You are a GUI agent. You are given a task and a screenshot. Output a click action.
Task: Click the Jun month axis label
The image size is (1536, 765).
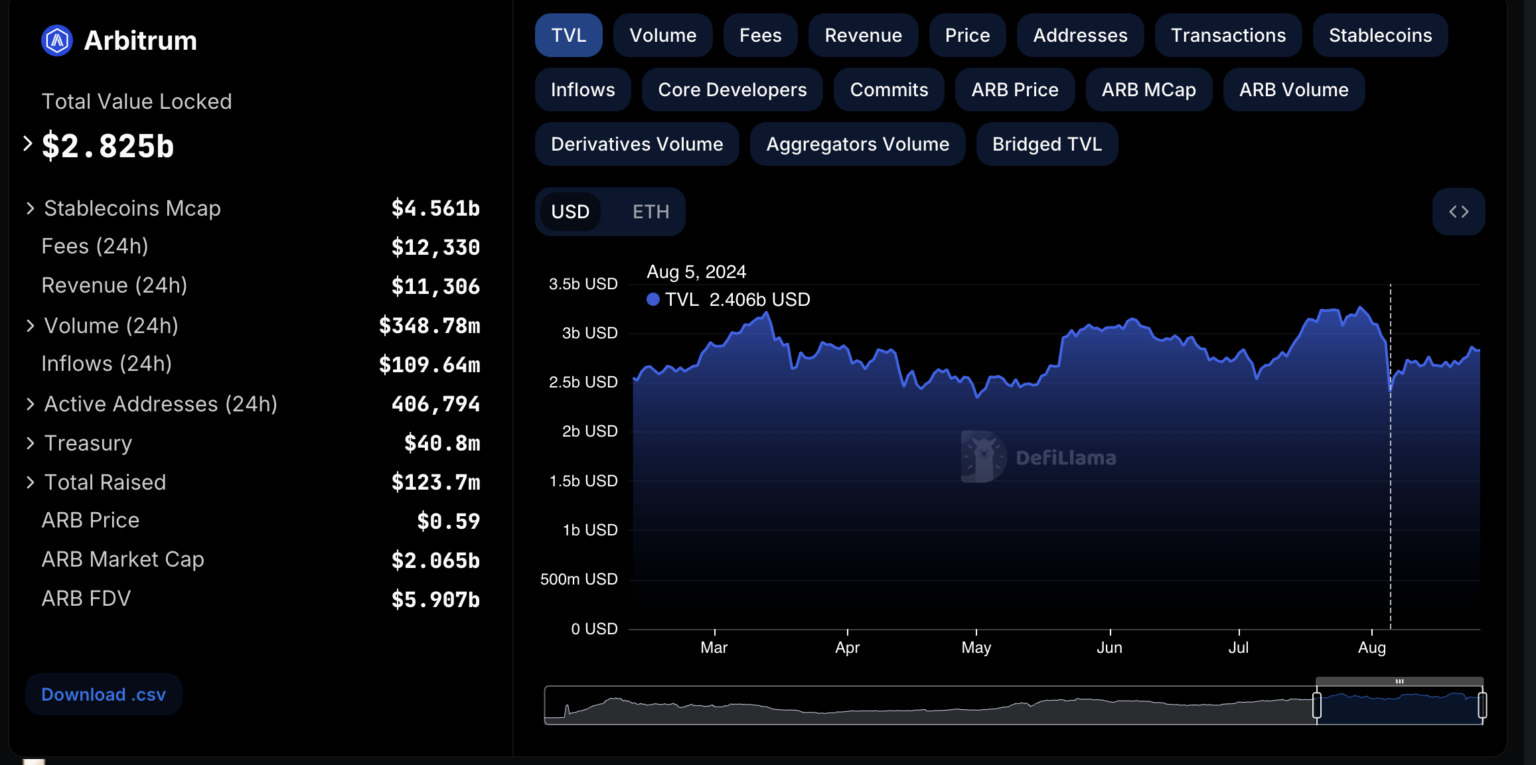coord(1109,647)
